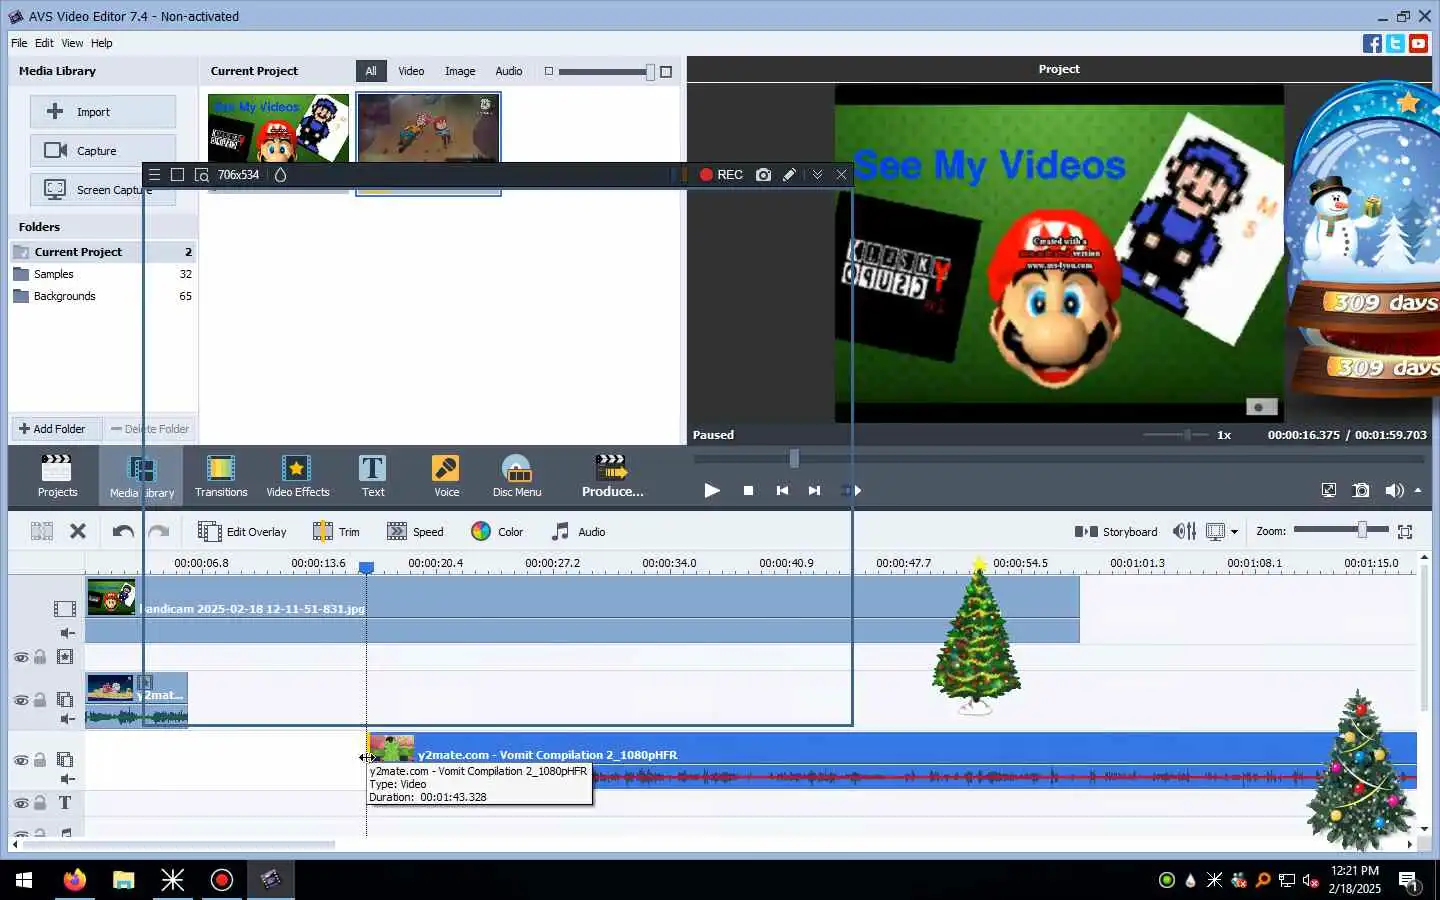Viewport: 1440px width, 900px height.
Task: Take a snapshot of the preview
Action: (1361, 490)
